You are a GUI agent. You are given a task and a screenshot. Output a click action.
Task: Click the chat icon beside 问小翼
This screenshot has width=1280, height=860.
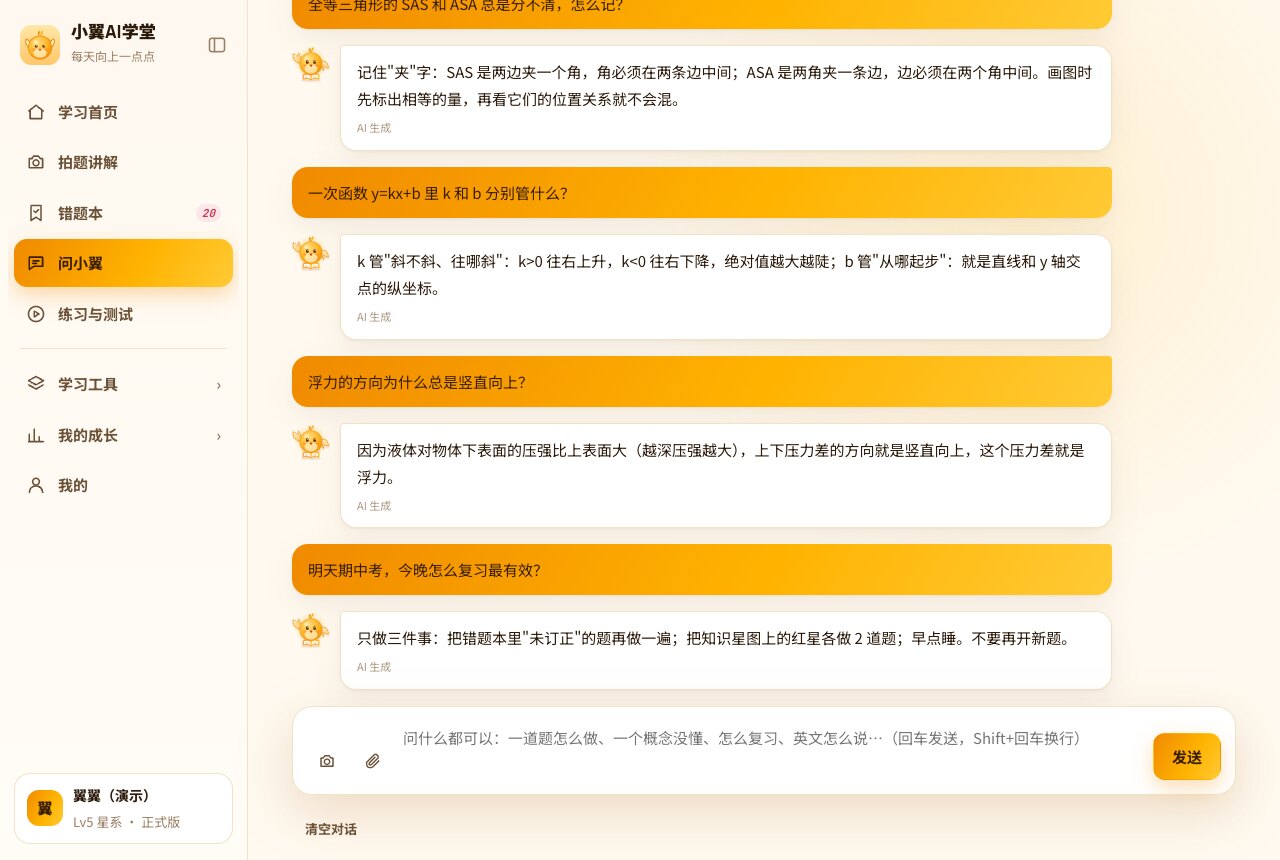coord(36,263)
